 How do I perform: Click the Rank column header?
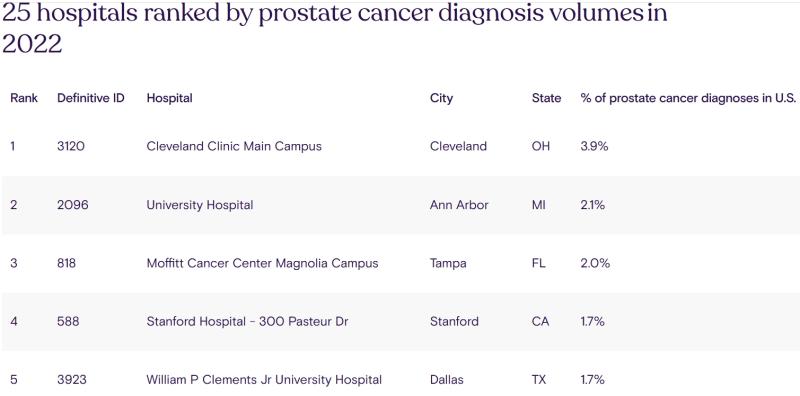pos(24,98)
